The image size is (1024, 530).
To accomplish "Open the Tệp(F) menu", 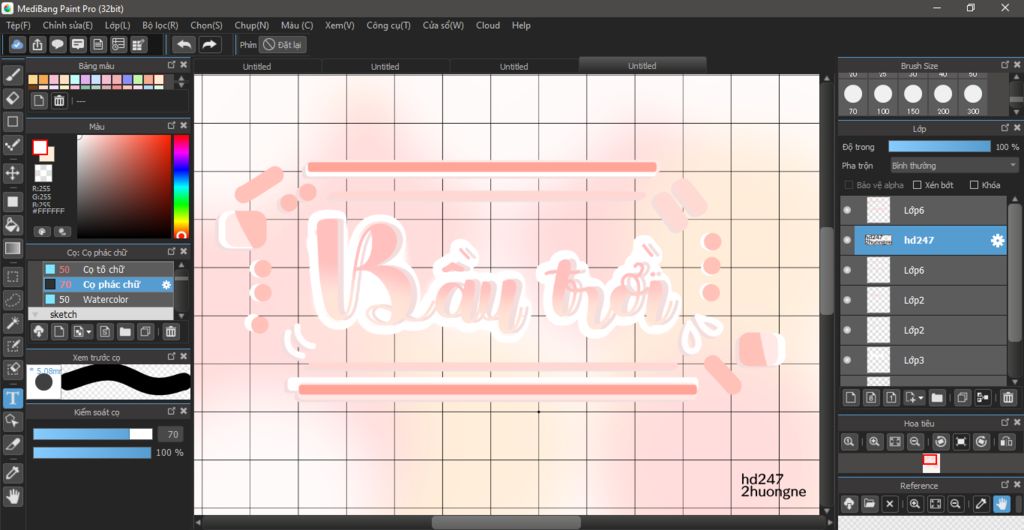I will point(18,25).
